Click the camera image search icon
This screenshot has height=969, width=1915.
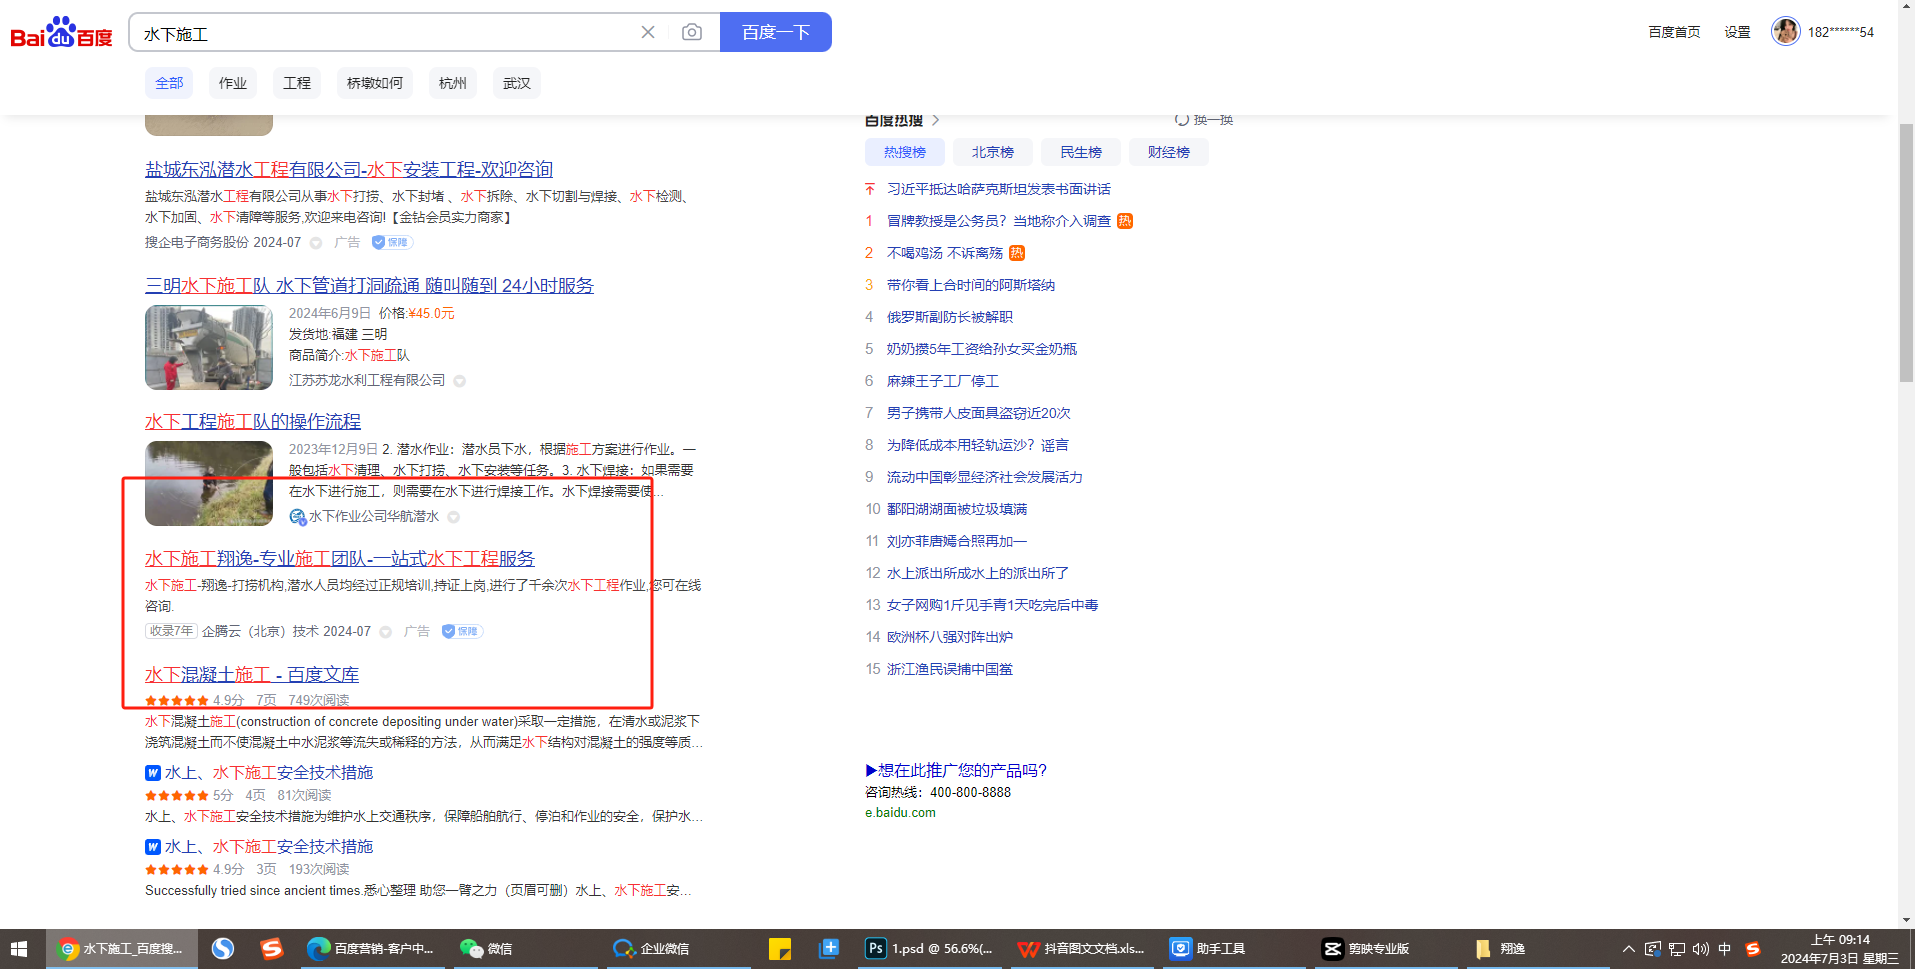click(691, 32)
